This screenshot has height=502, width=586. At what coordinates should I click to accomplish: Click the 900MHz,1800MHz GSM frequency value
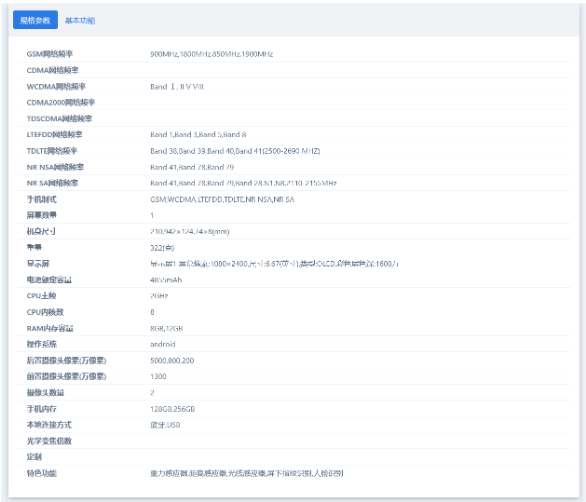click(212, 54)
